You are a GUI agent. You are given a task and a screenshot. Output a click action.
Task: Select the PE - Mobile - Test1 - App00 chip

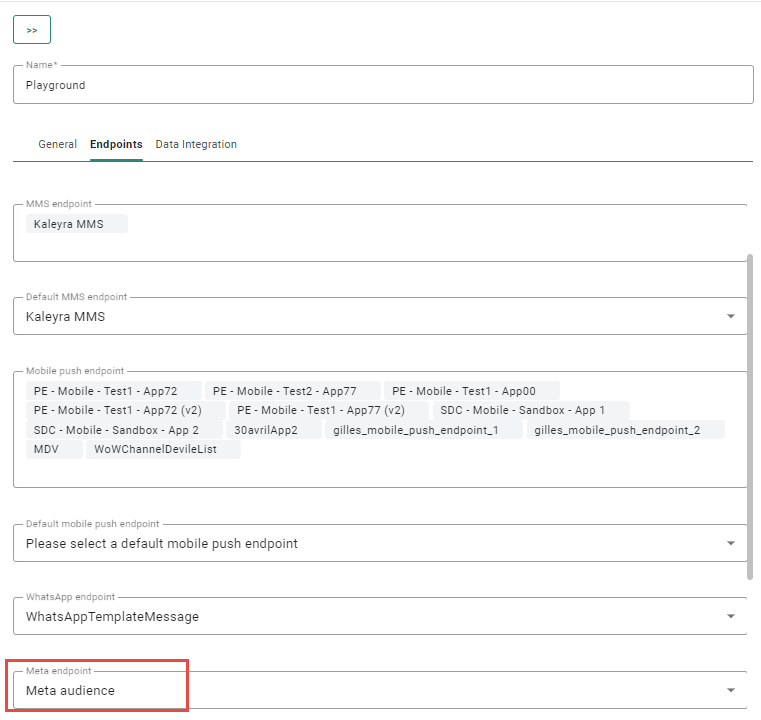(472, 391)
